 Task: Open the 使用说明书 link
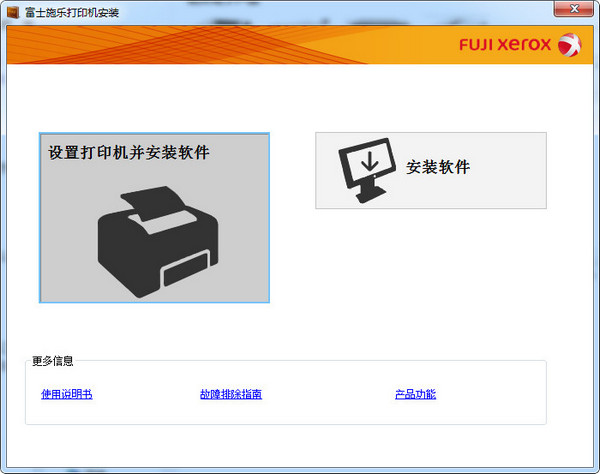(x=67, y=394)
